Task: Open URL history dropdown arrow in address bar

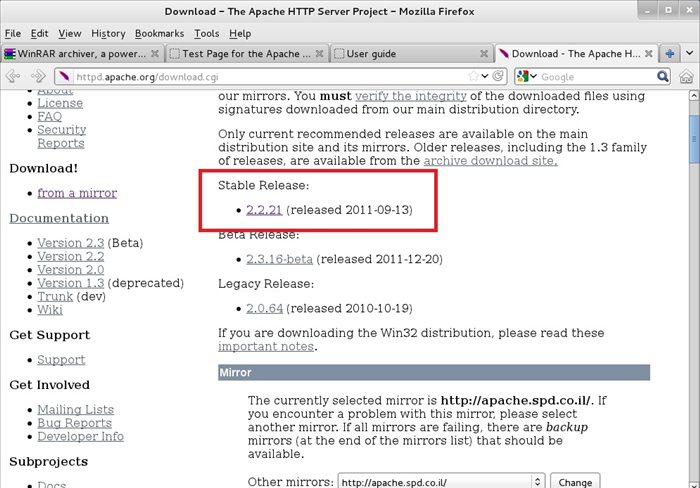Action: [x=485, y=76]
